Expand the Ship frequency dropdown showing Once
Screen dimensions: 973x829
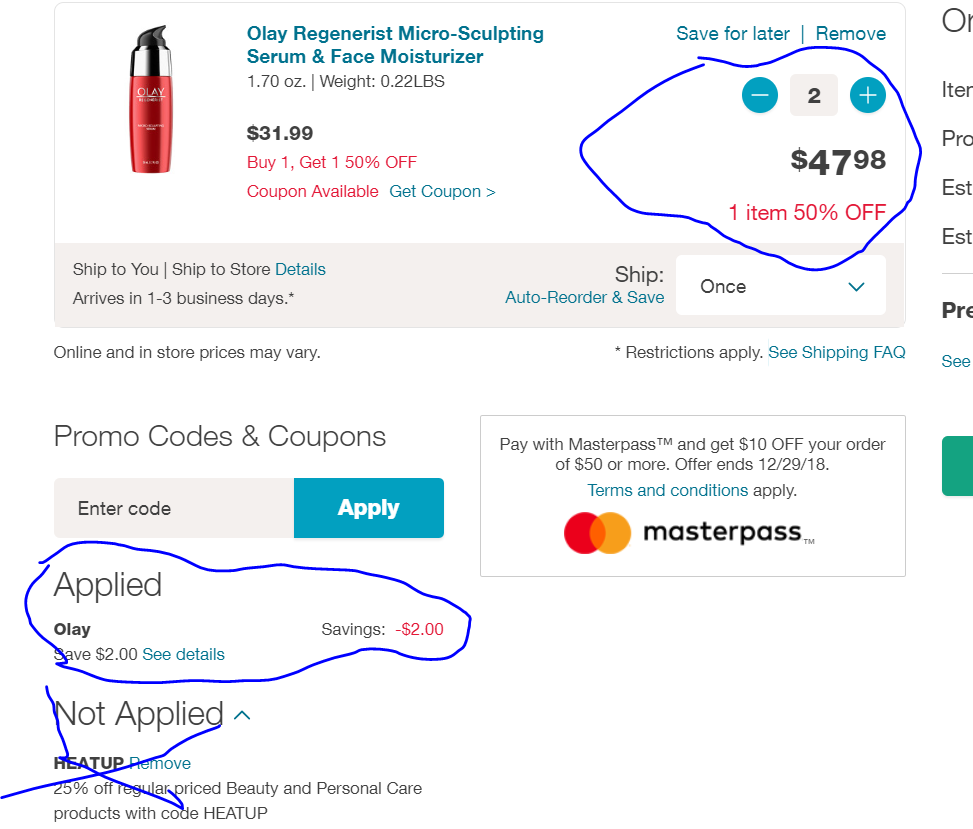pos(781,286)
